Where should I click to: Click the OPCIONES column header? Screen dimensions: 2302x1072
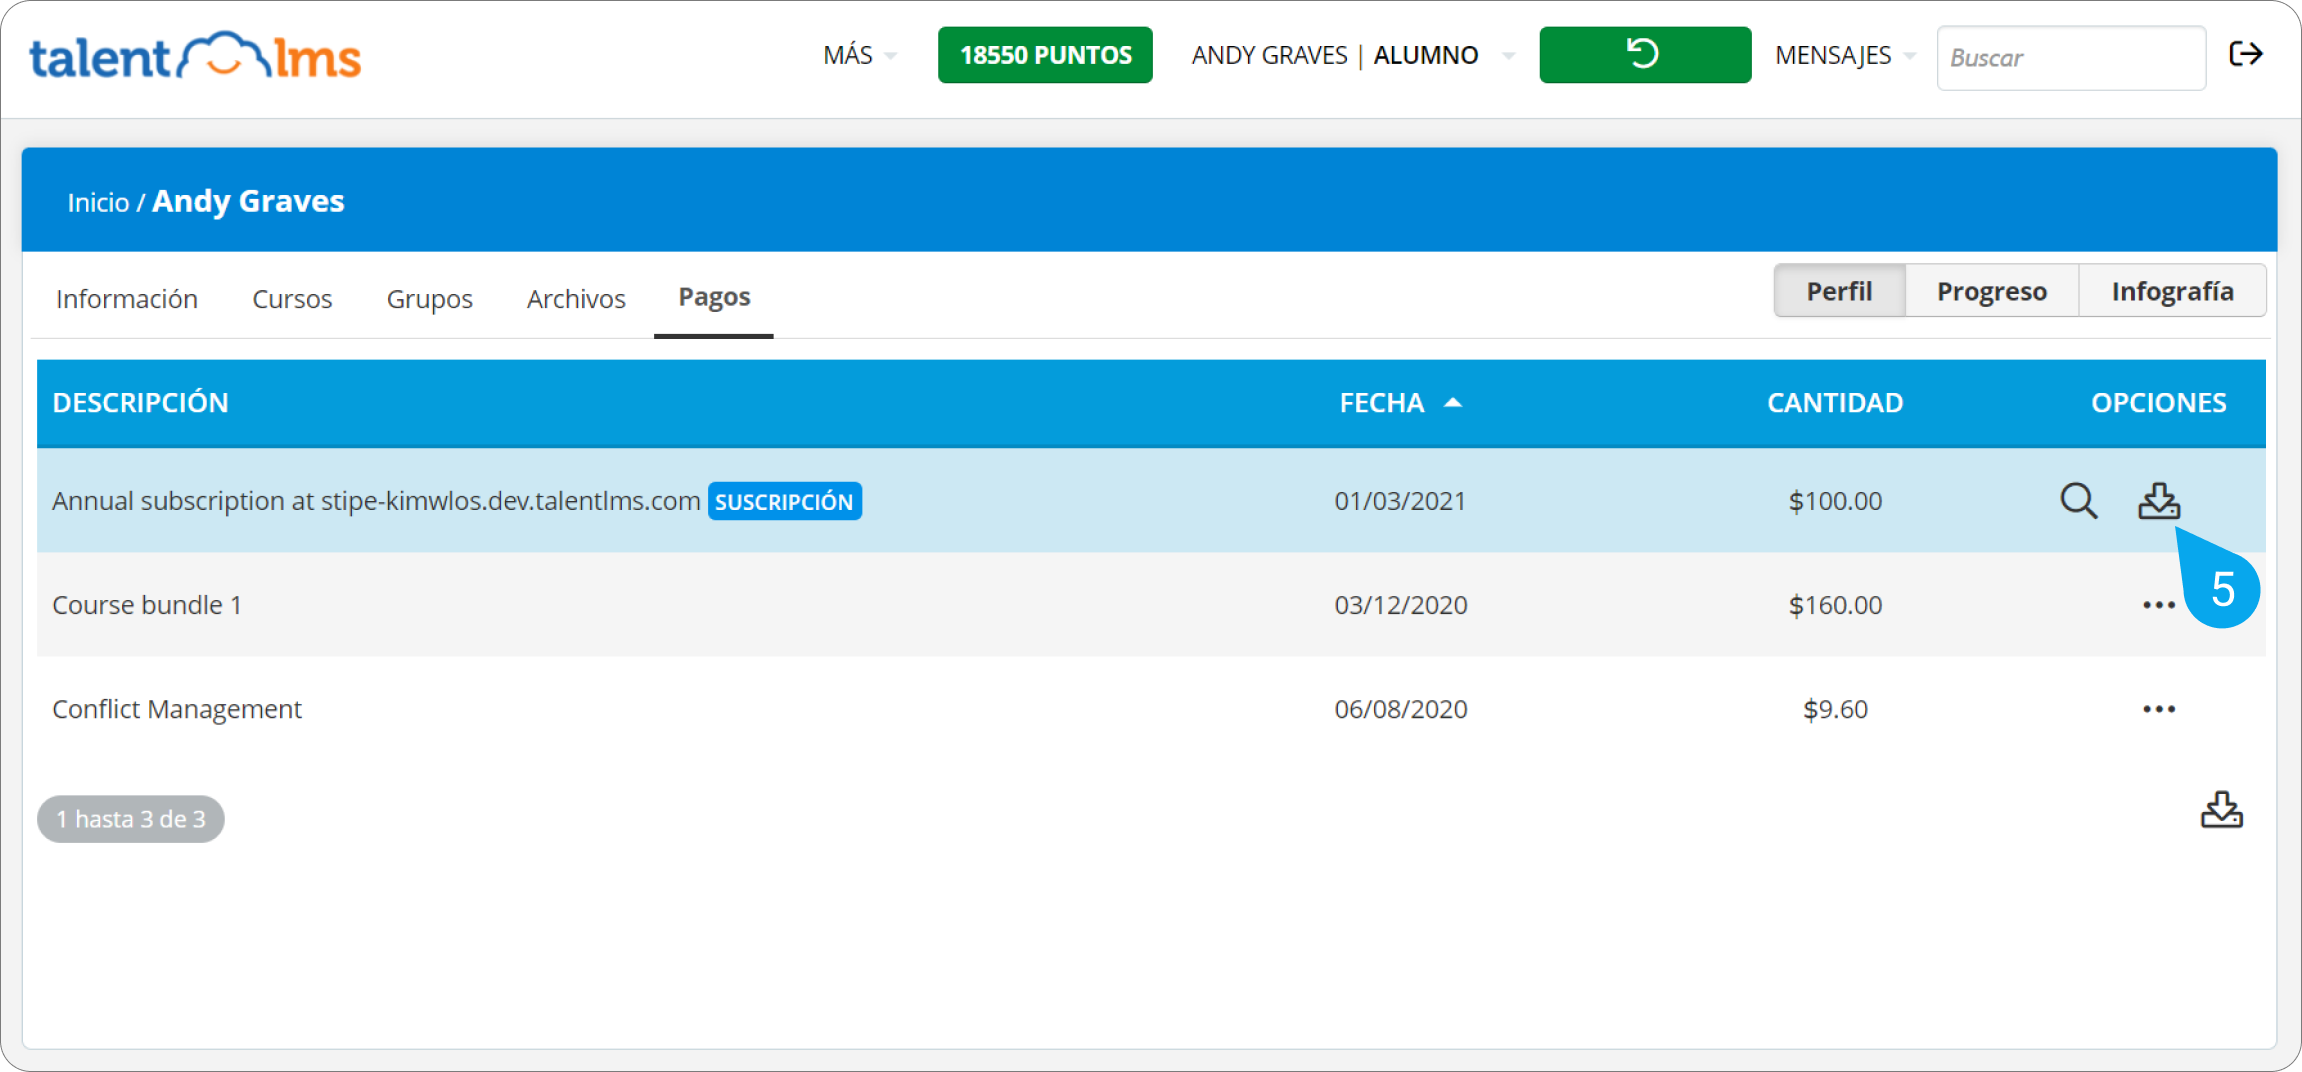[x=2158, y=403]
